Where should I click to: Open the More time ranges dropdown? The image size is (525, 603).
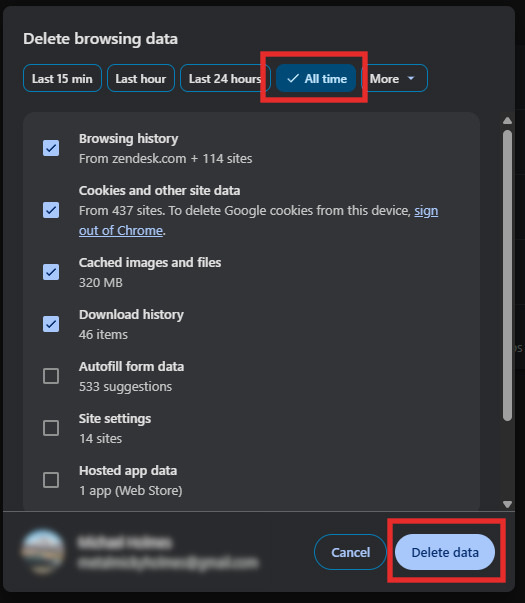tap(395, 78)
